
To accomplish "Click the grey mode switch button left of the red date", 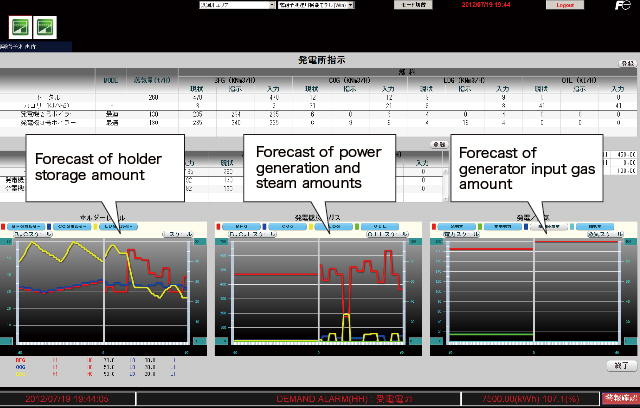I will 413,5.
